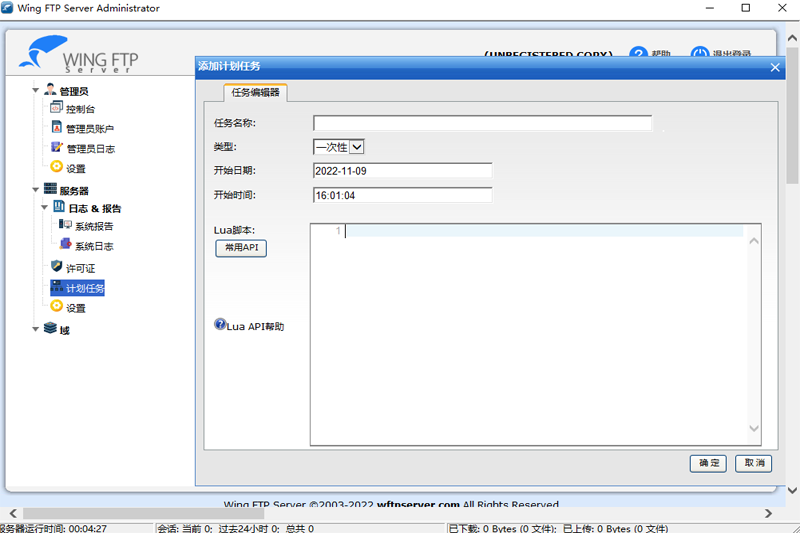Image resolution: width=800 pixels, height=533 pixels.
Task: Click the 管理员账户 admin accounts icon
Action: (57, 128)
